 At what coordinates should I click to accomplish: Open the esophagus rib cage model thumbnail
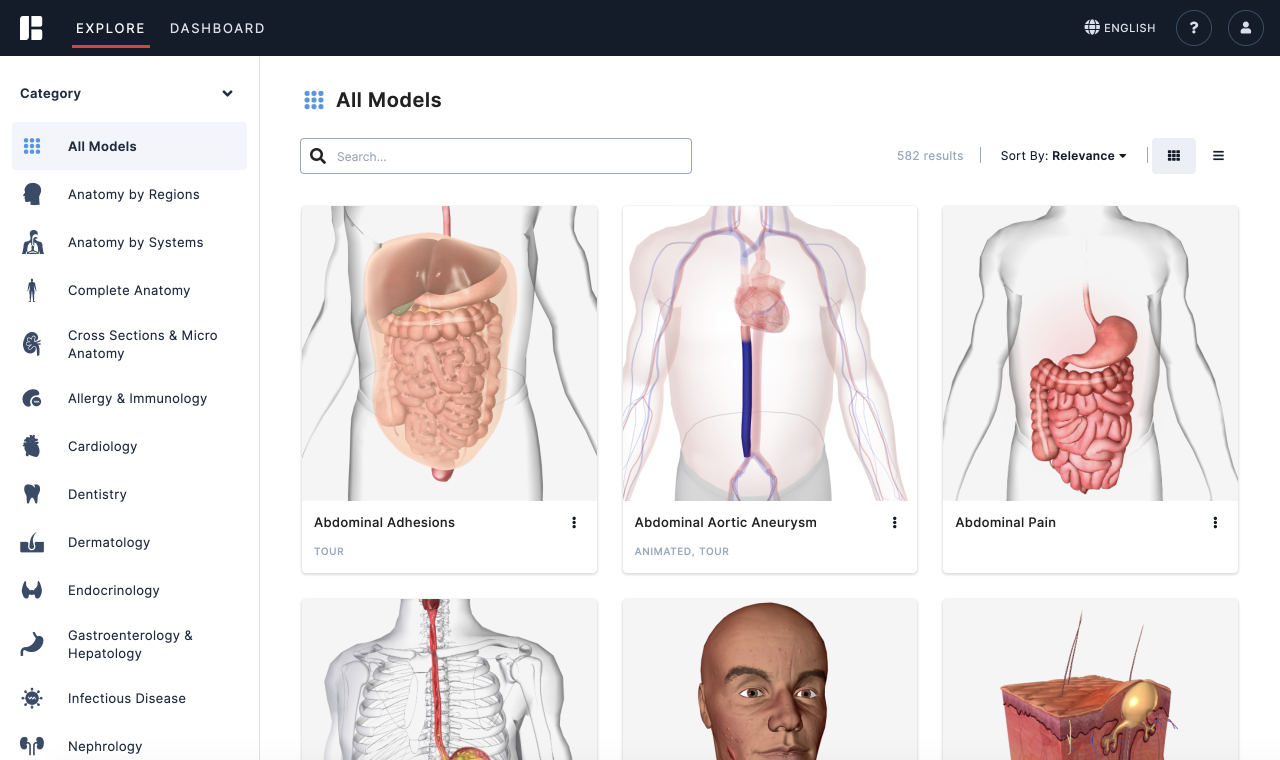click(449, 679)
